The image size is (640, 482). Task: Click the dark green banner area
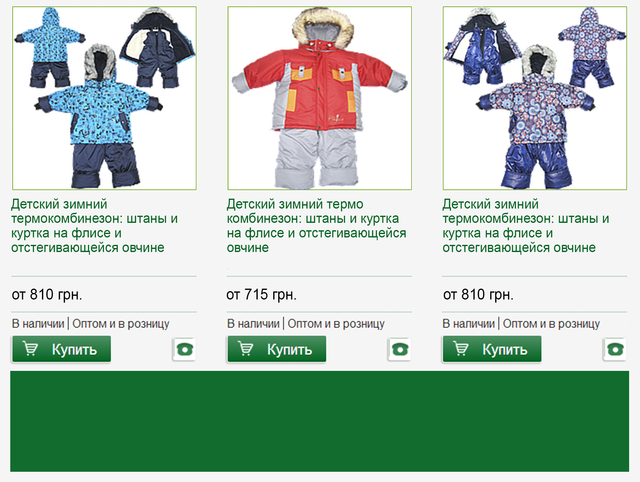pyautogui.click(x=320, y=421)
